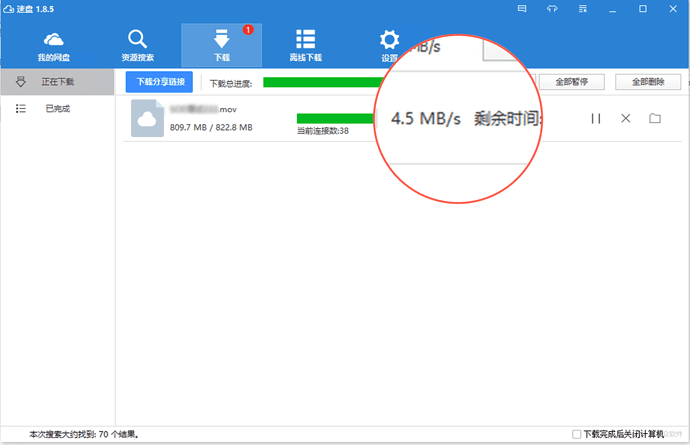Pause the .mov file download
The image size is (690, 445).
pos(596,119)
